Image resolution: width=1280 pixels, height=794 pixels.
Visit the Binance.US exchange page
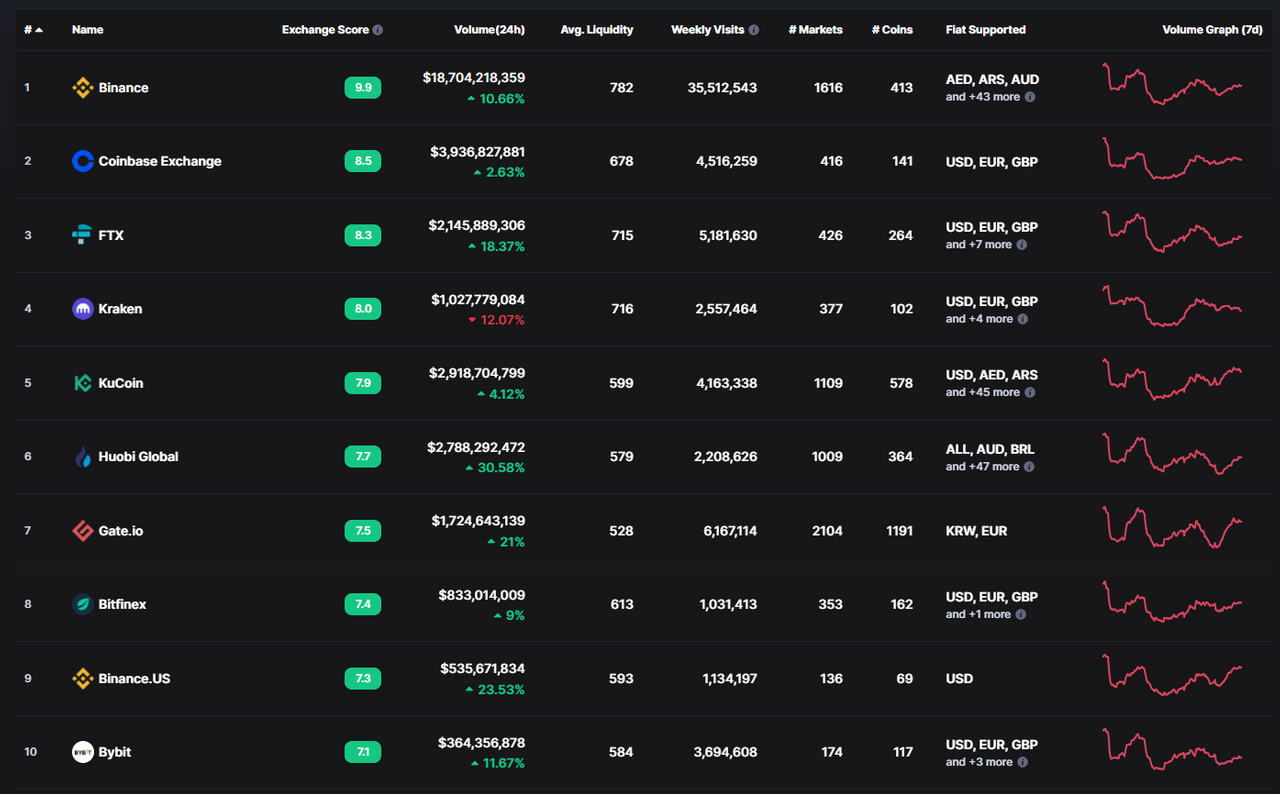[x=135, y=678]
